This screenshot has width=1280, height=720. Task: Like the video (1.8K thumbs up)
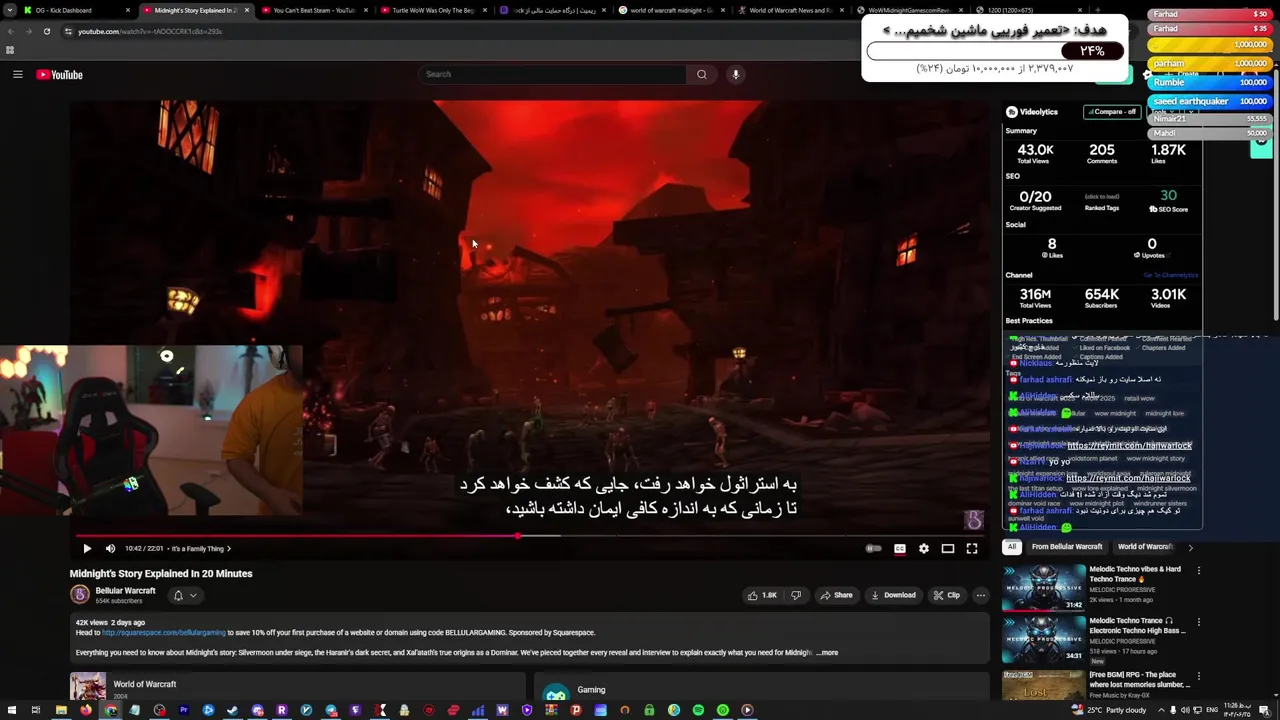pos(761,595)
